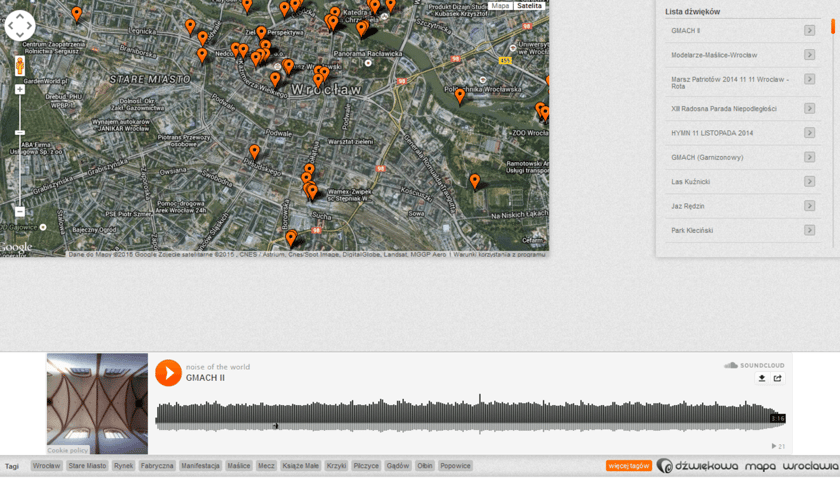The width and height of the screenshot is (840, 480).
Task: Zoom out on the map
Action: tap(19, 212)
